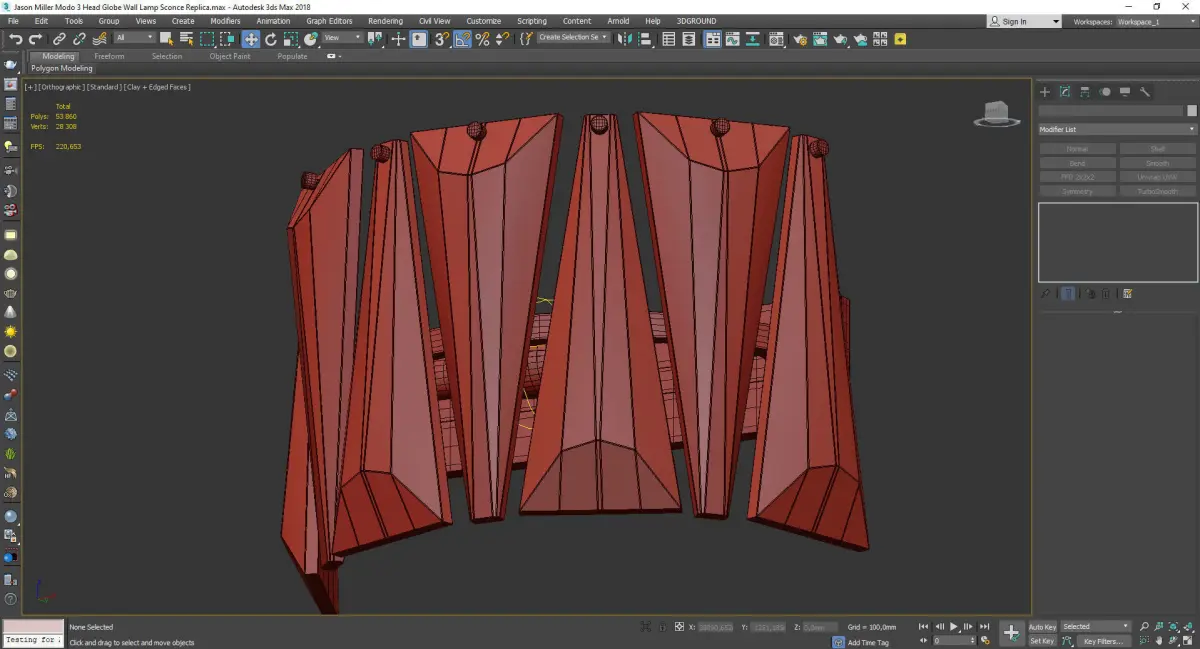Screen dimensions: 1200x649
Task: Select the Move transform tool
Action: pyautogui.click(x=250, y=39)
